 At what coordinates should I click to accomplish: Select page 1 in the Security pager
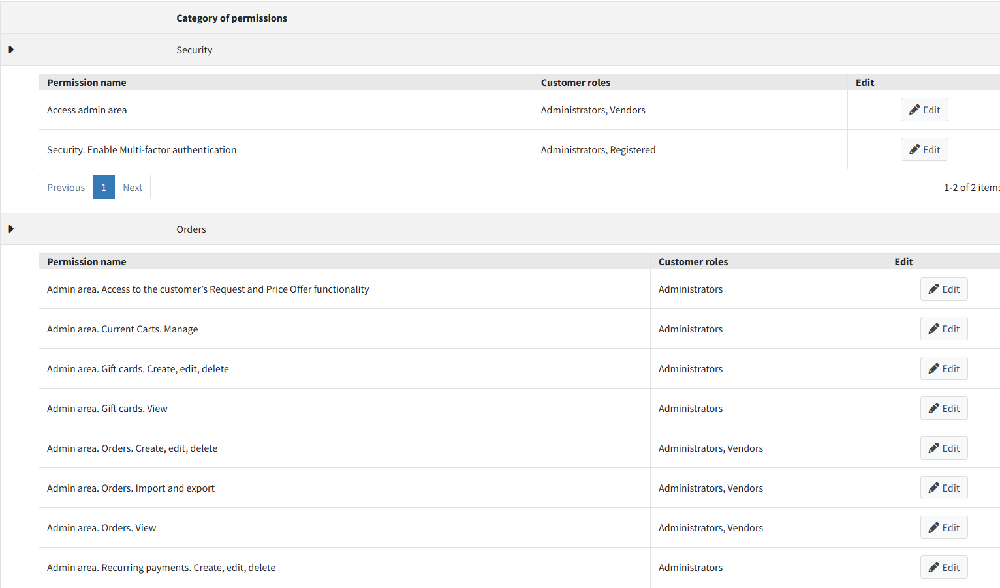coord(104,187)
